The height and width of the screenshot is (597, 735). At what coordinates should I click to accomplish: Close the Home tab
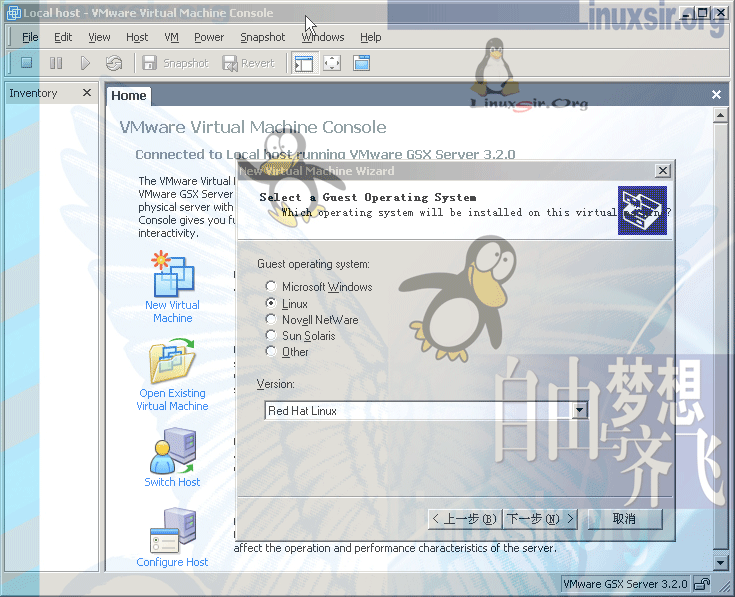click(x=716, y=95)
